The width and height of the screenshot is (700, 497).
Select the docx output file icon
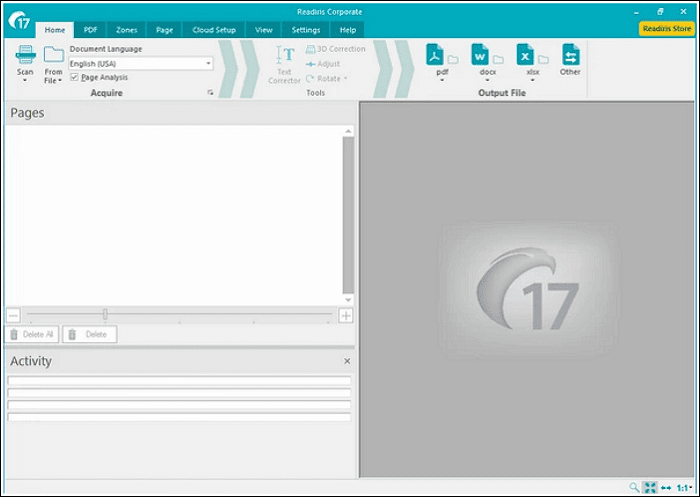[480, 54]
